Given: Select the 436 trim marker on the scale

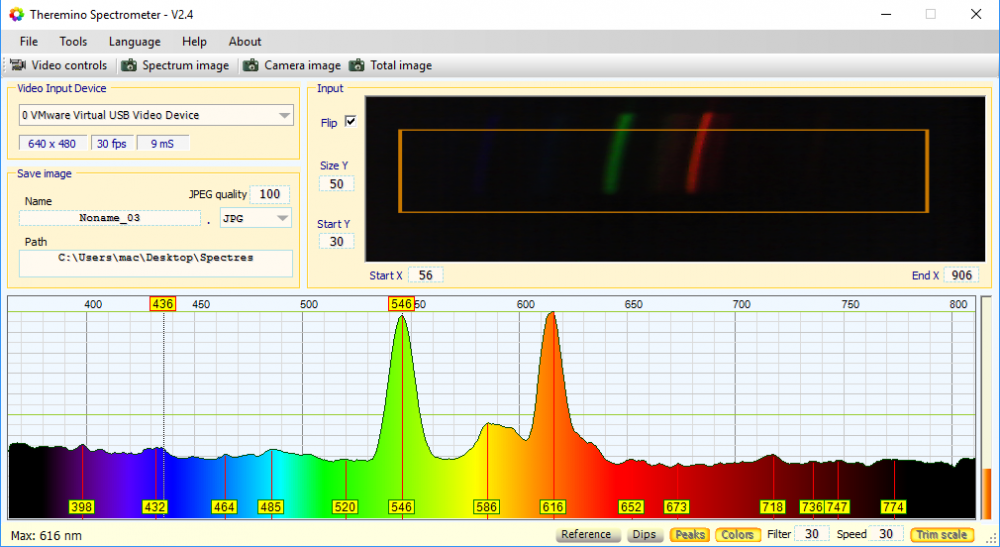Looking at the screenshot, I should 163,304.
